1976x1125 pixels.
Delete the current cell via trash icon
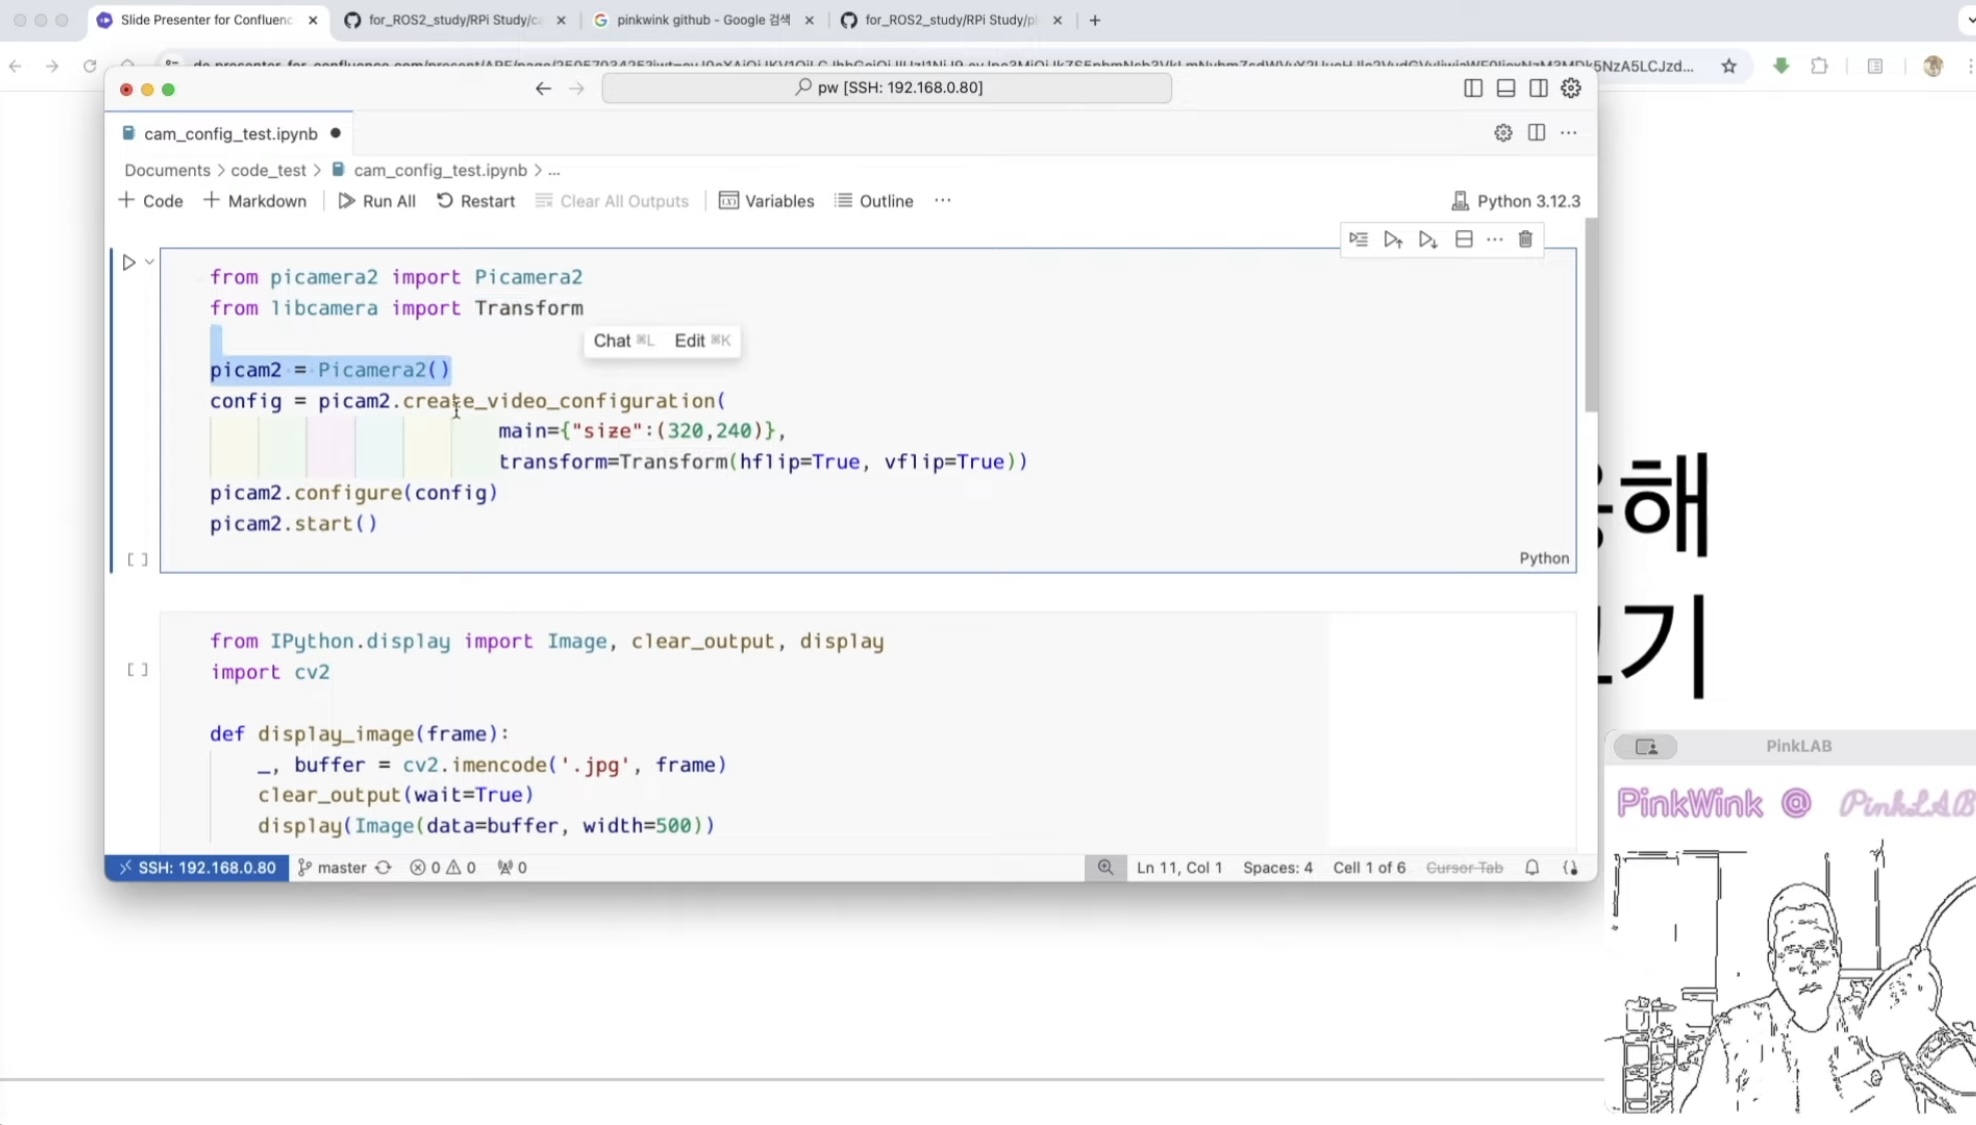(1525, 239)
